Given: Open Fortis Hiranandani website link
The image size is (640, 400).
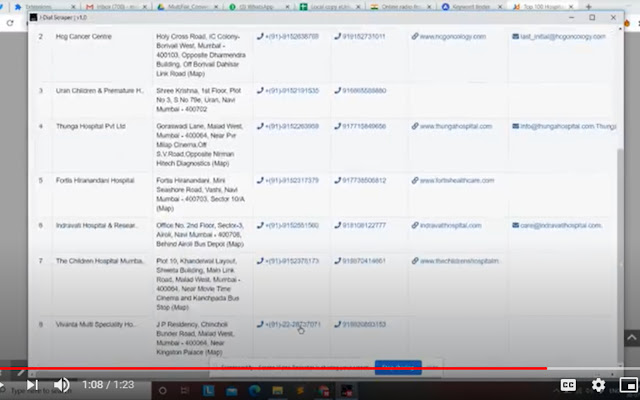Looking at the screenshot, I should (x=453, y=180).
